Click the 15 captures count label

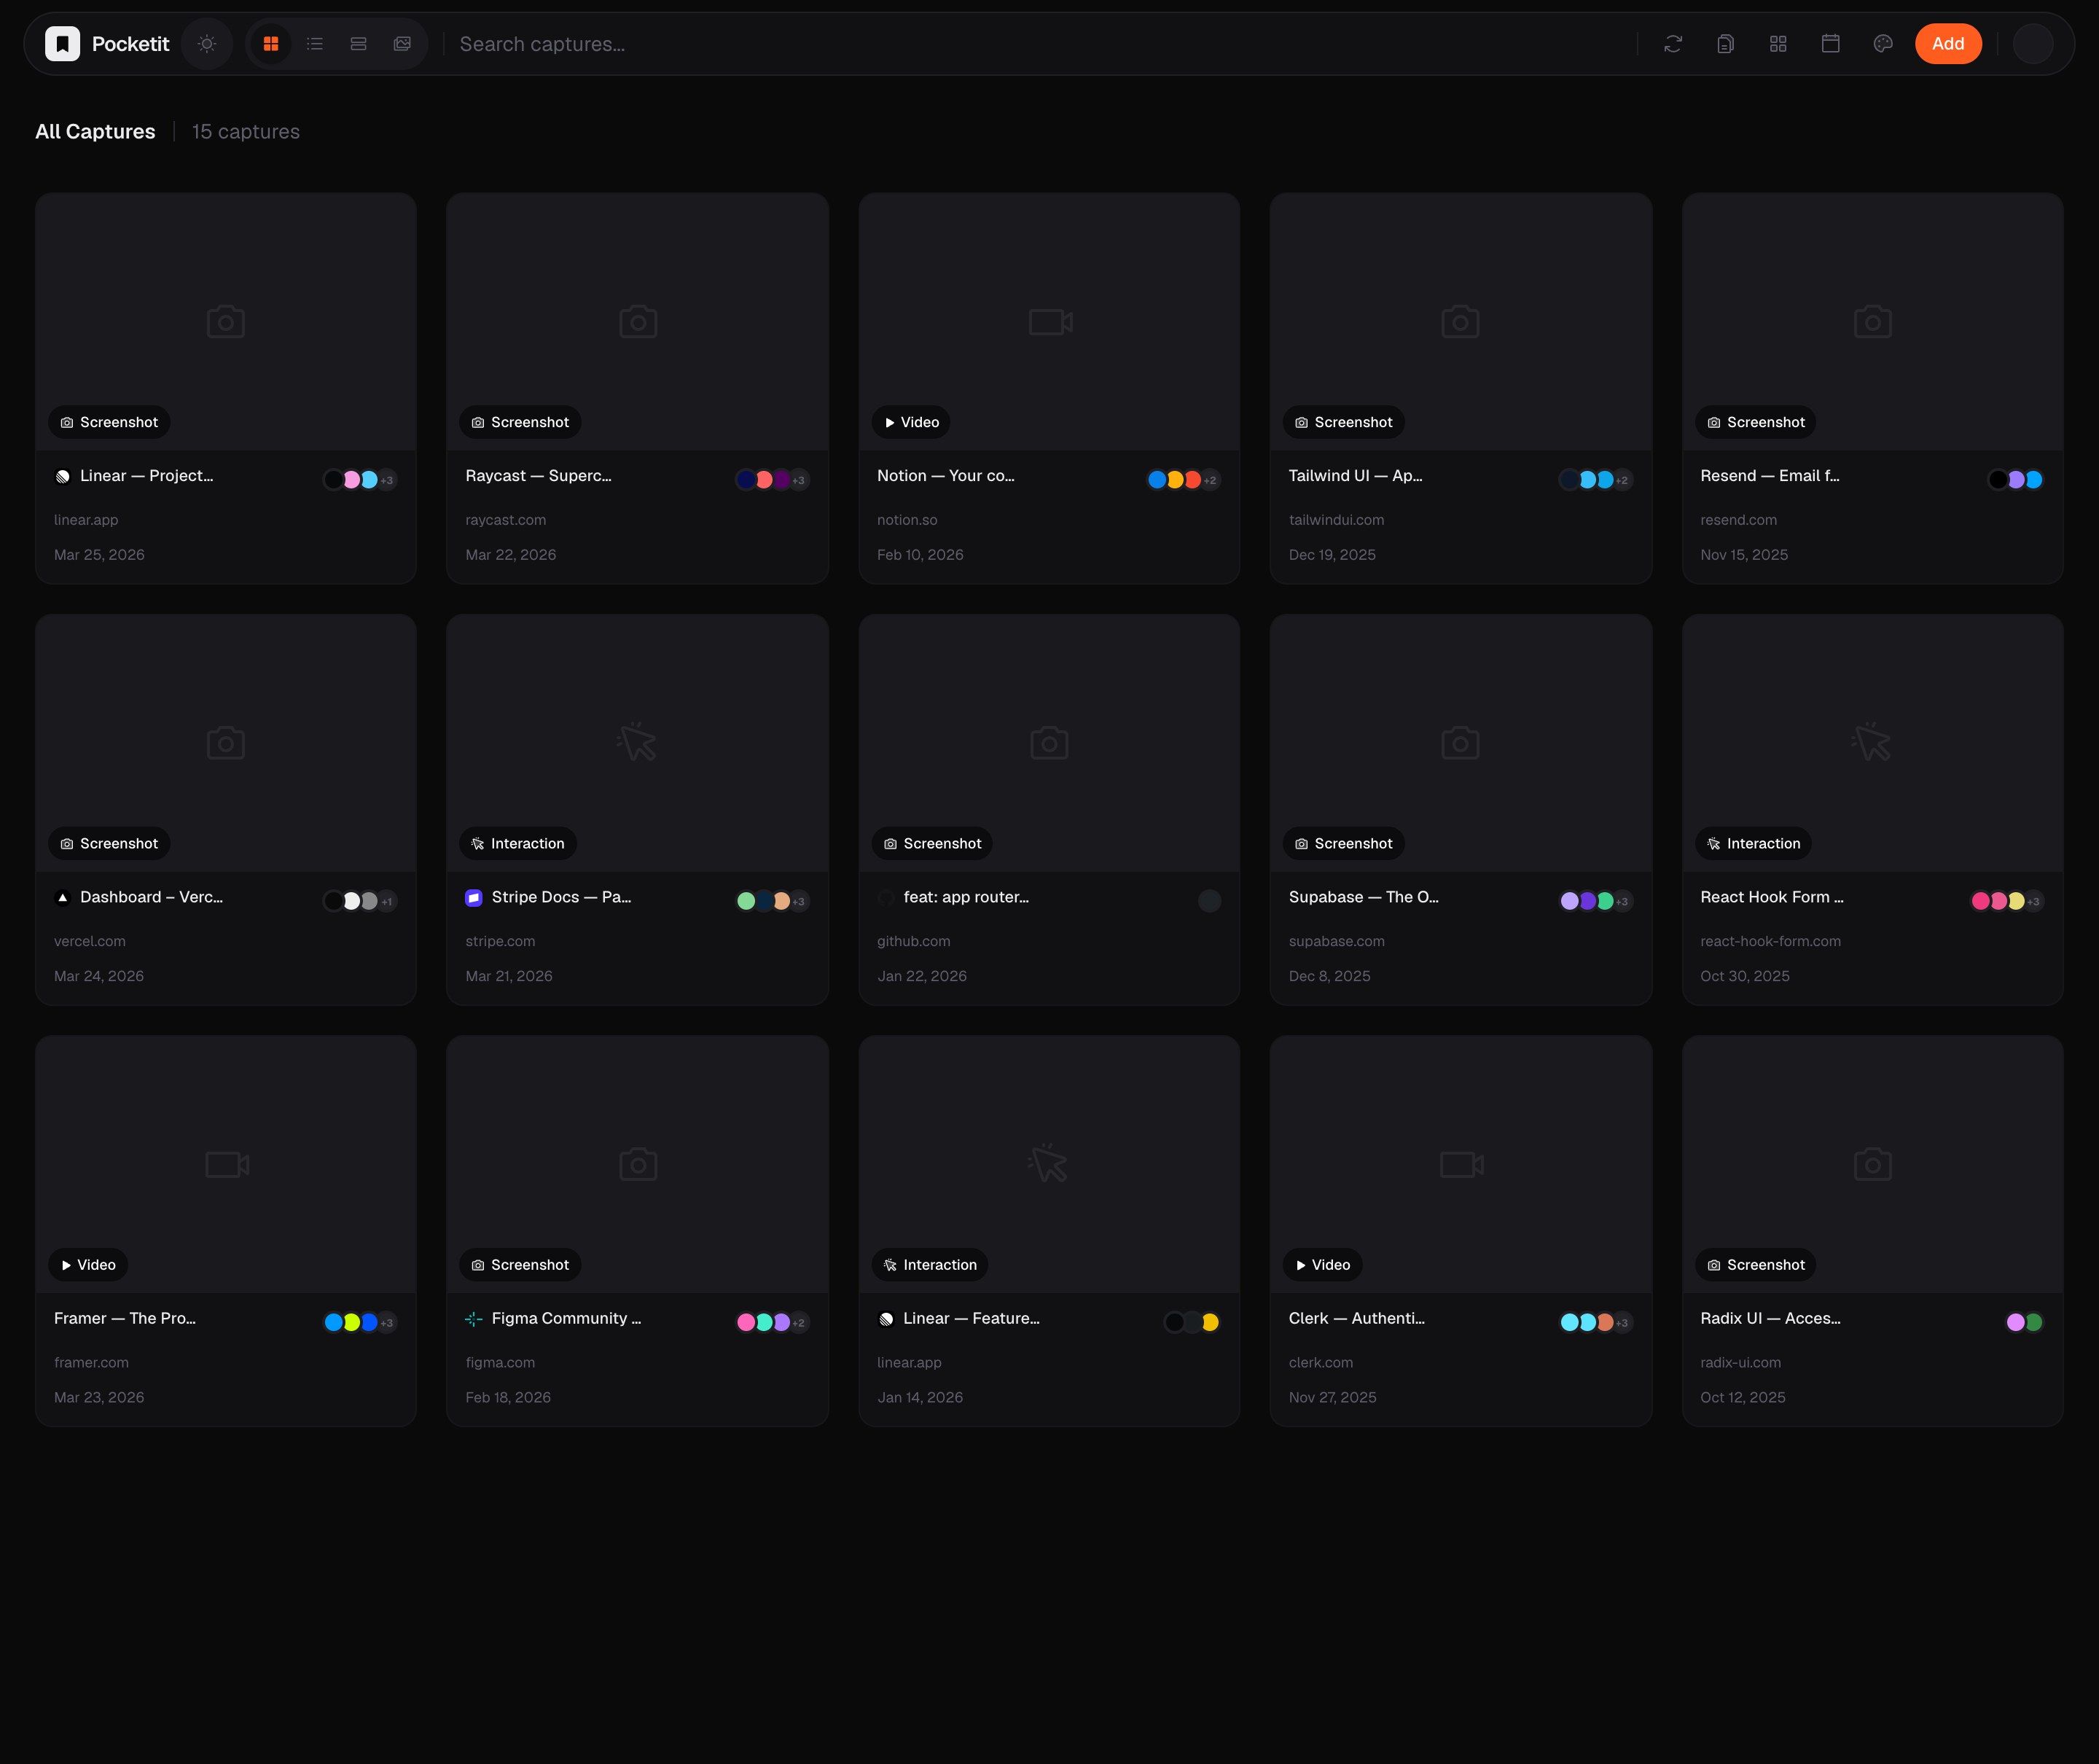(246, 131)
